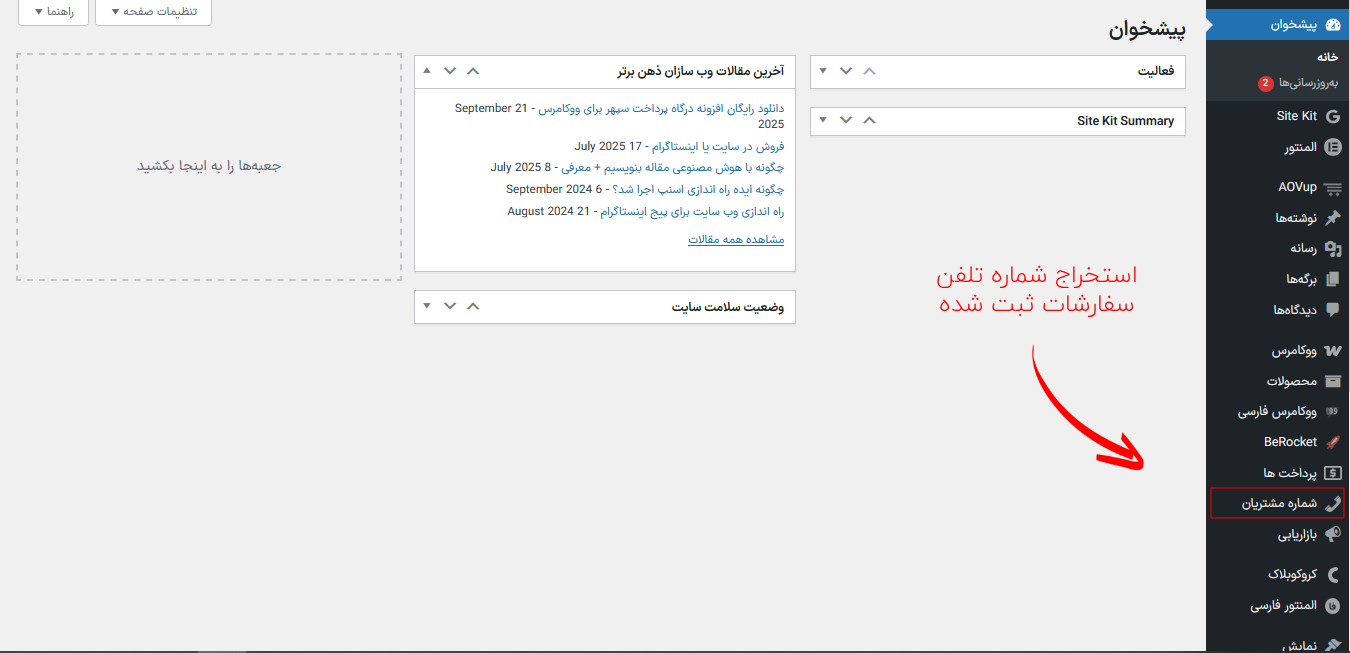Collapse the آخرین مقالات وب سازان panel
Image resolution: width=1350 pixels, height=653 pixels.
click(x=427, y=71)
